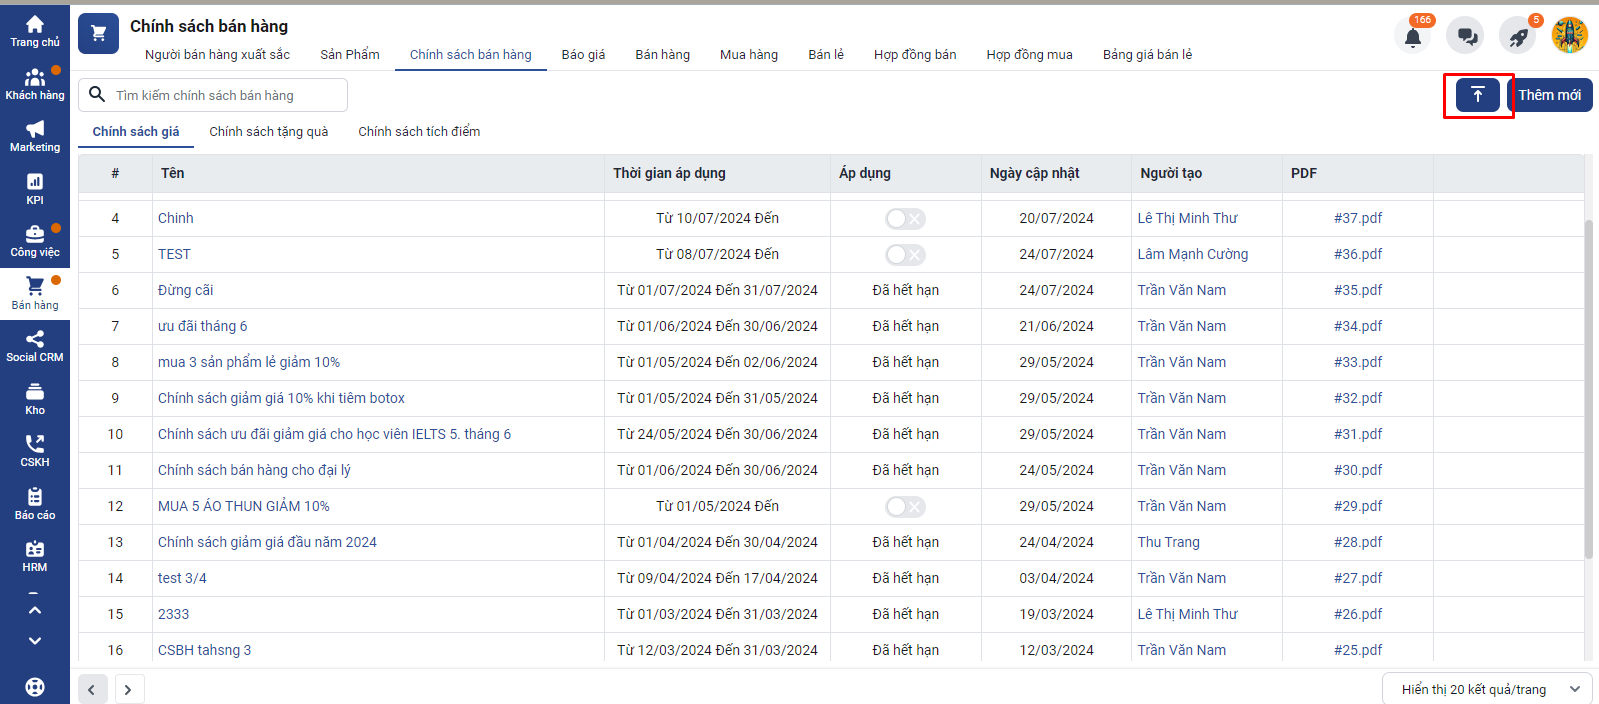
Task: Toggle MUA 5 ÁO THUN GIẢM 10% switch
Action: [905, 507]
